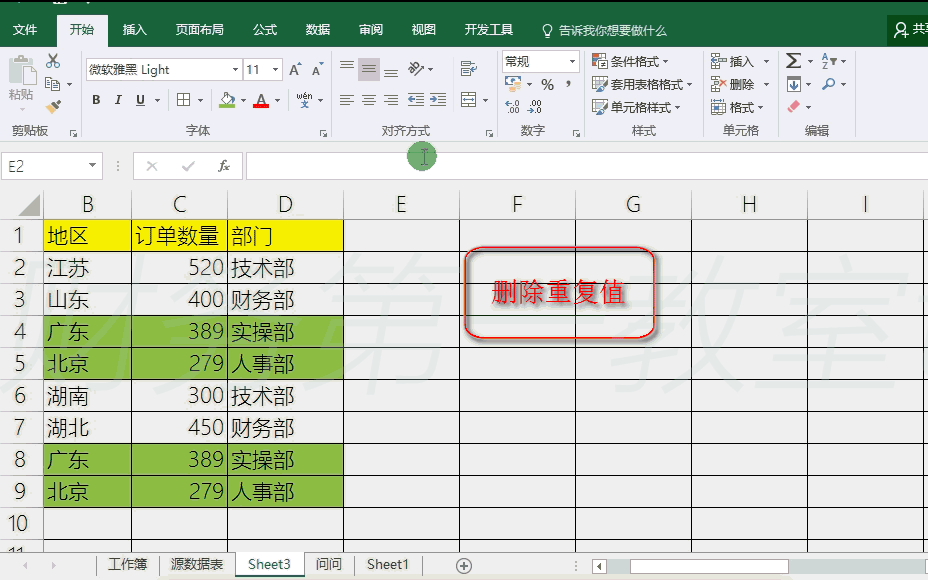Decrease font size with small A icon
Screen dimensions: 928x580
(x=317, y=70)
